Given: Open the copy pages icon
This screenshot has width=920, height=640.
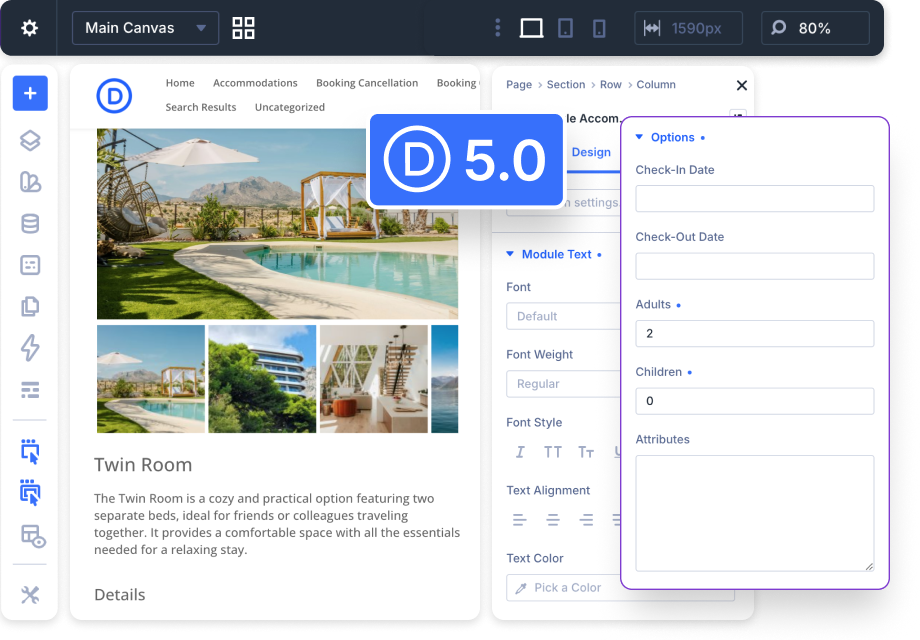Looking at the screenshot, I should (x=30, y=306).
